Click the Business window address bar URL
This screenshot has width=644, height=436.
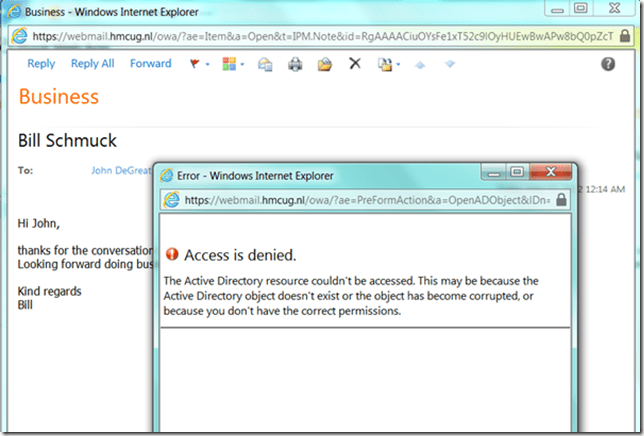point(320,35)
